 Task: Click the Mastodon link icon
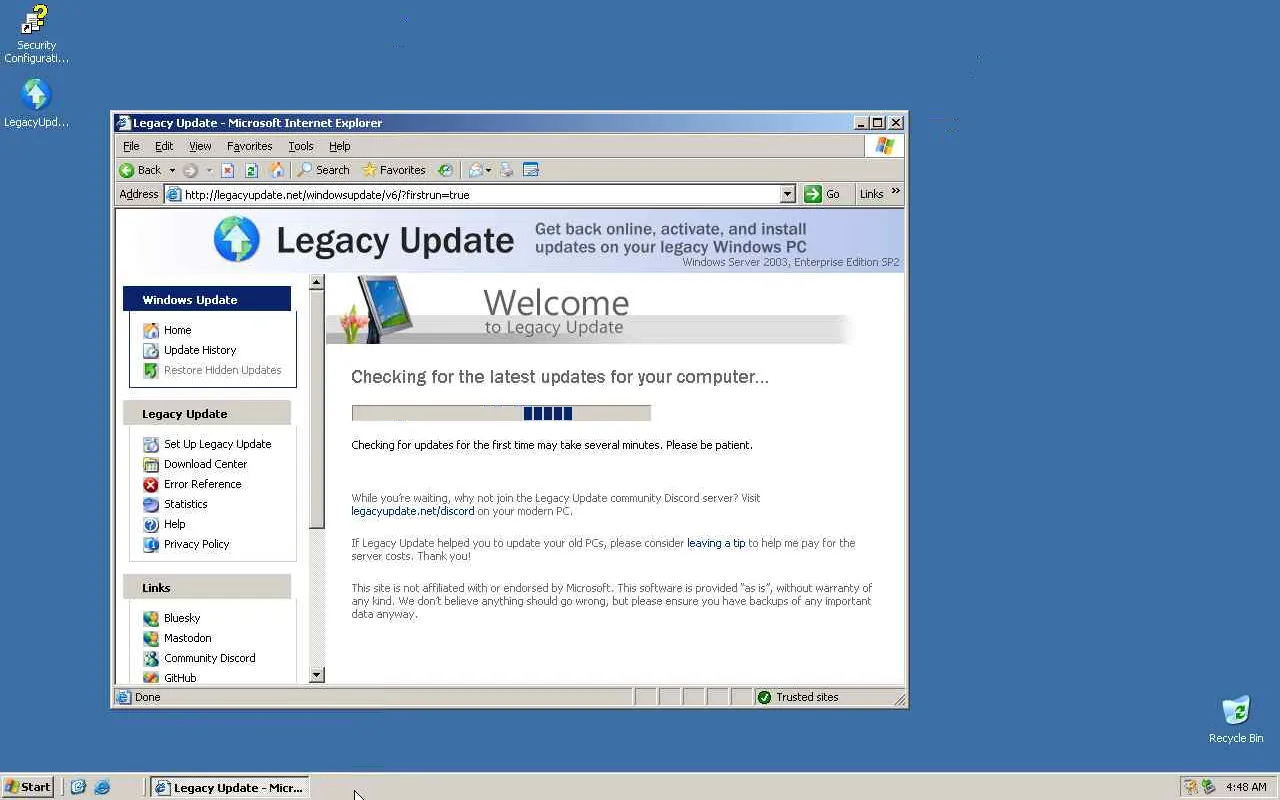point(151,638)
